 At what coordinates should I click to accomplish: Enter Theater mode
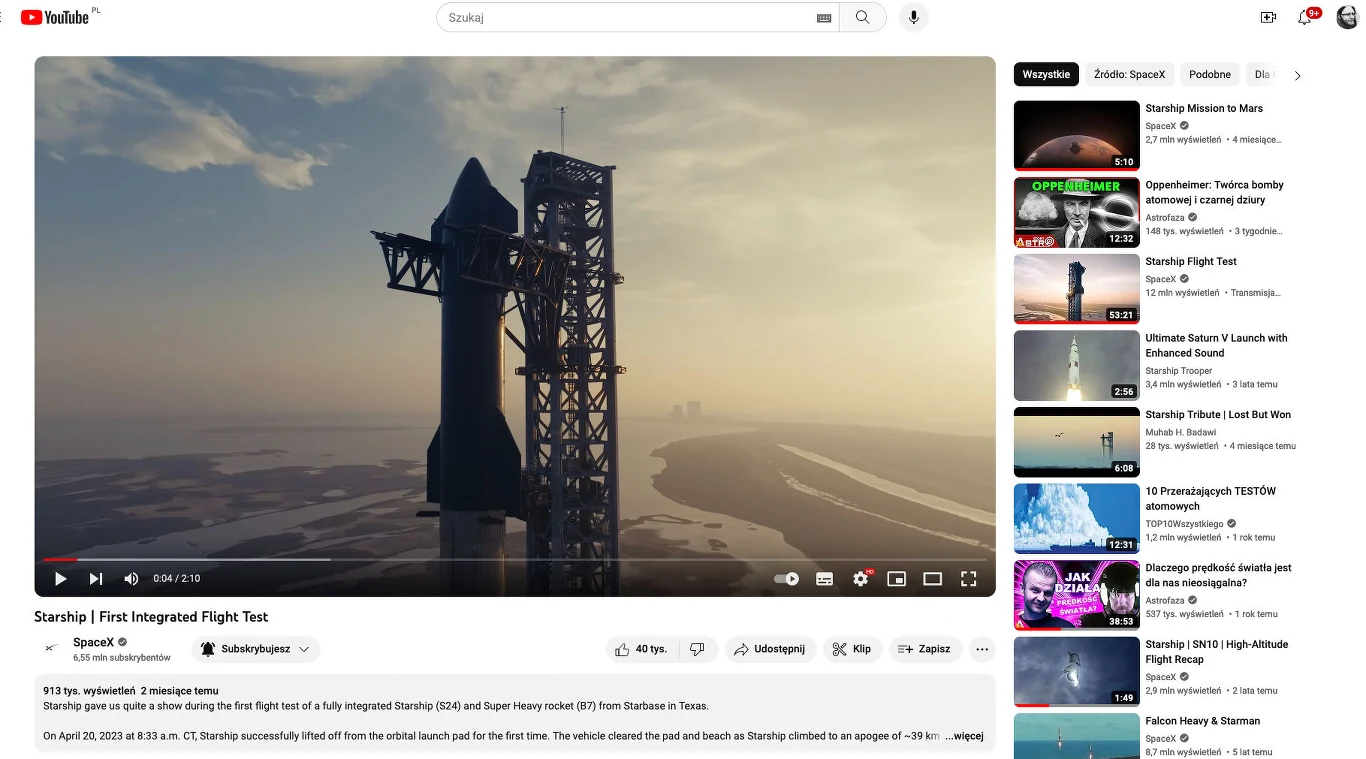[932, 578]
